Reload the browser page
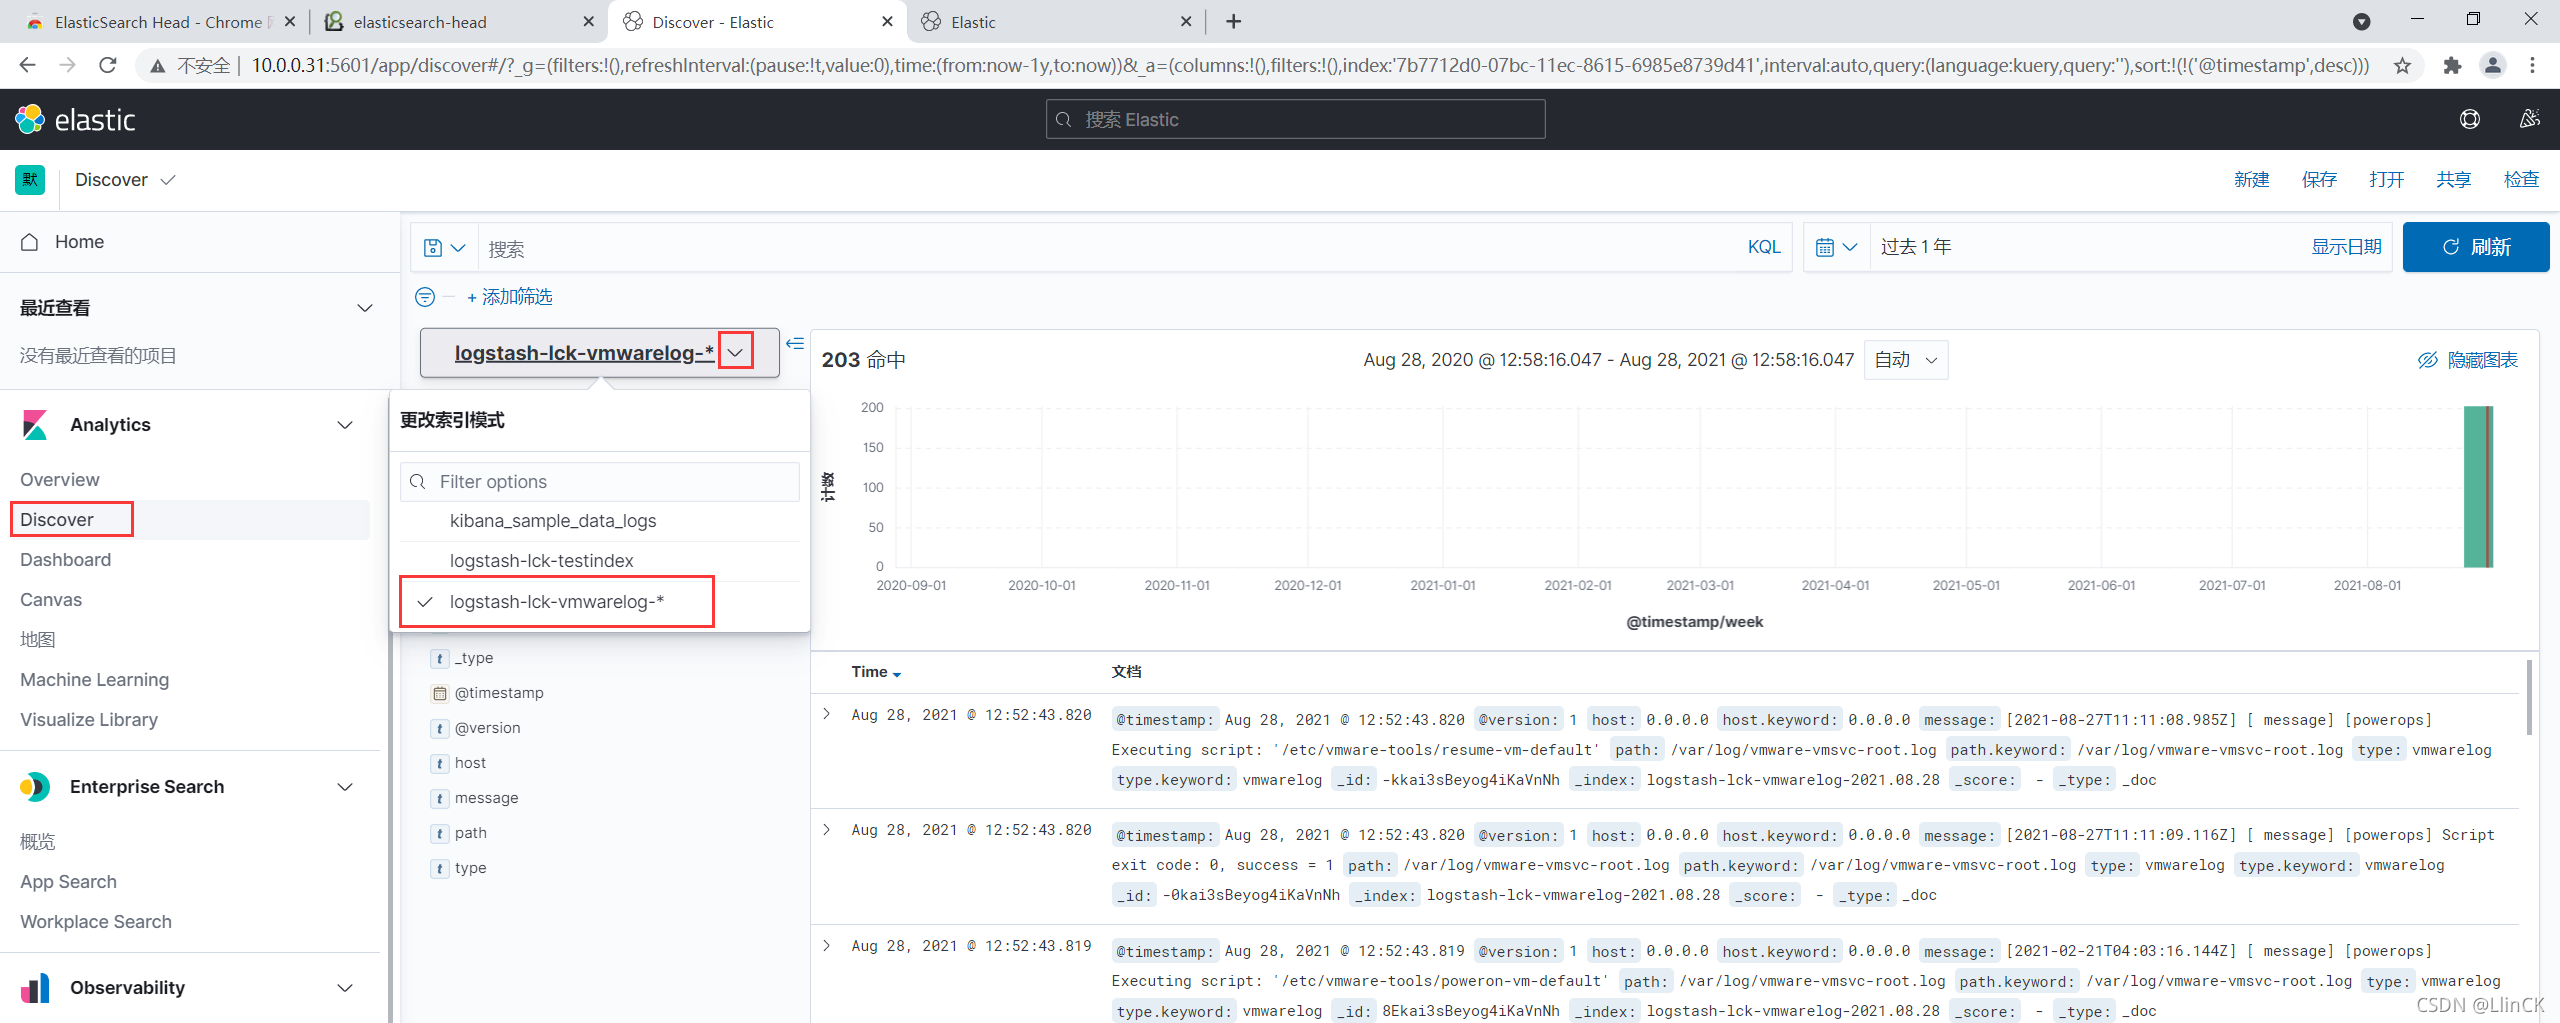 (108, 66)
